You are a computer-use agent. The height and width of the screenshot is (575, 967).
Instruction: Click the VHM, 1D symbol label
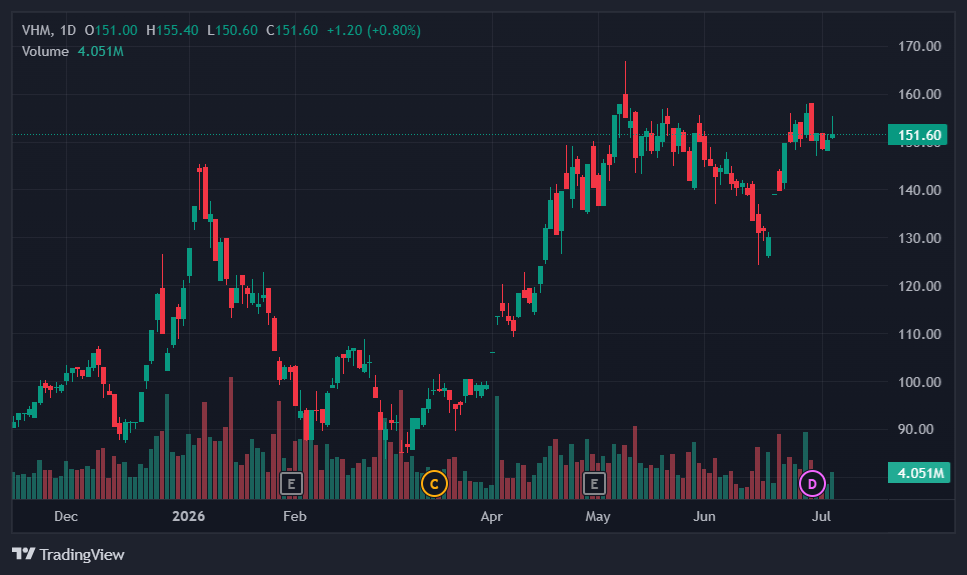pos(49,30)
